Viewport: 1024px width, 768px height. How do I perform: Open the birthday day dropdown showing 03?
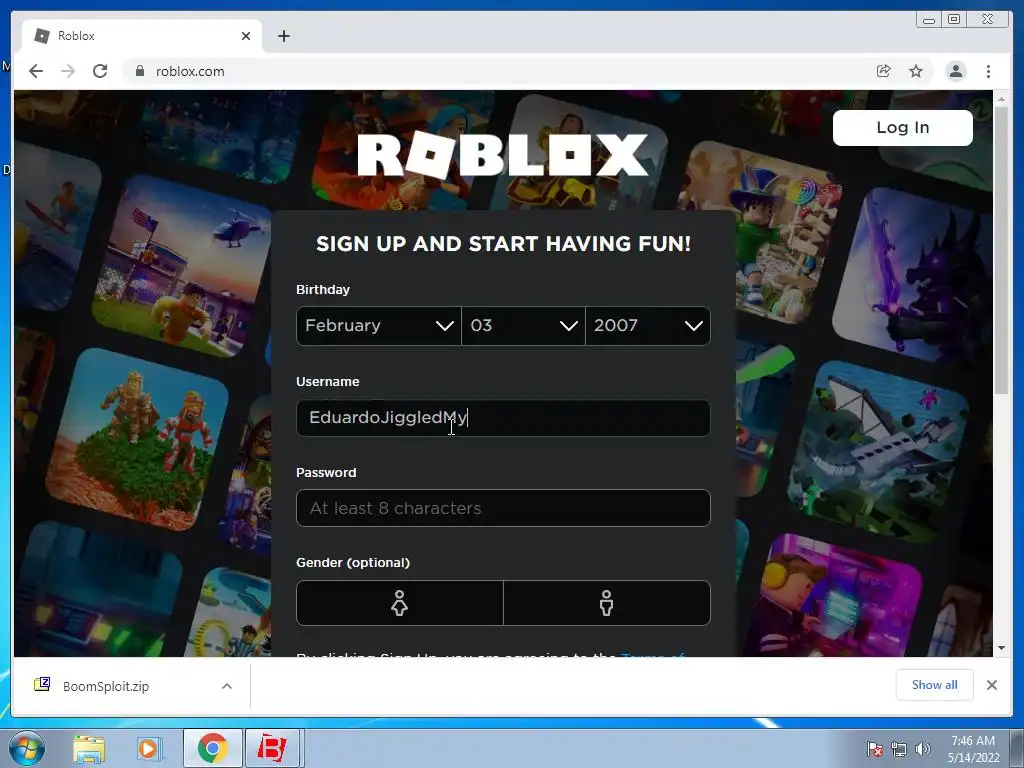523,325
